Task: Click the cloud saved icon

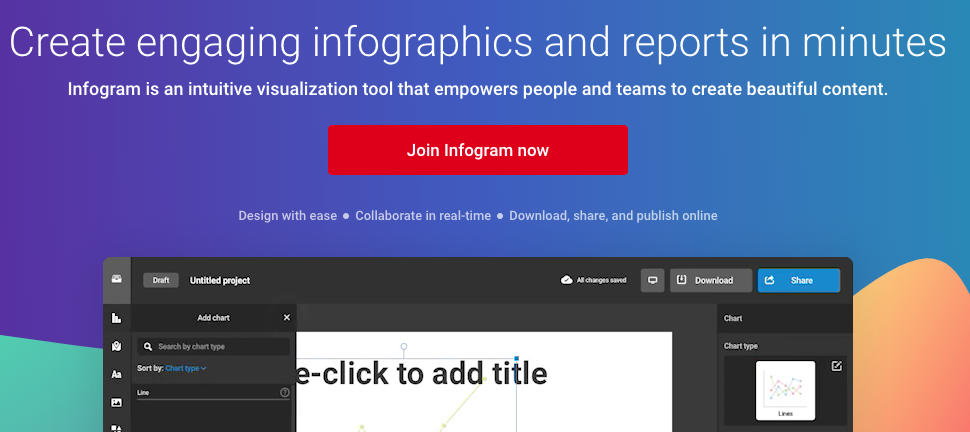Action: 566,280
